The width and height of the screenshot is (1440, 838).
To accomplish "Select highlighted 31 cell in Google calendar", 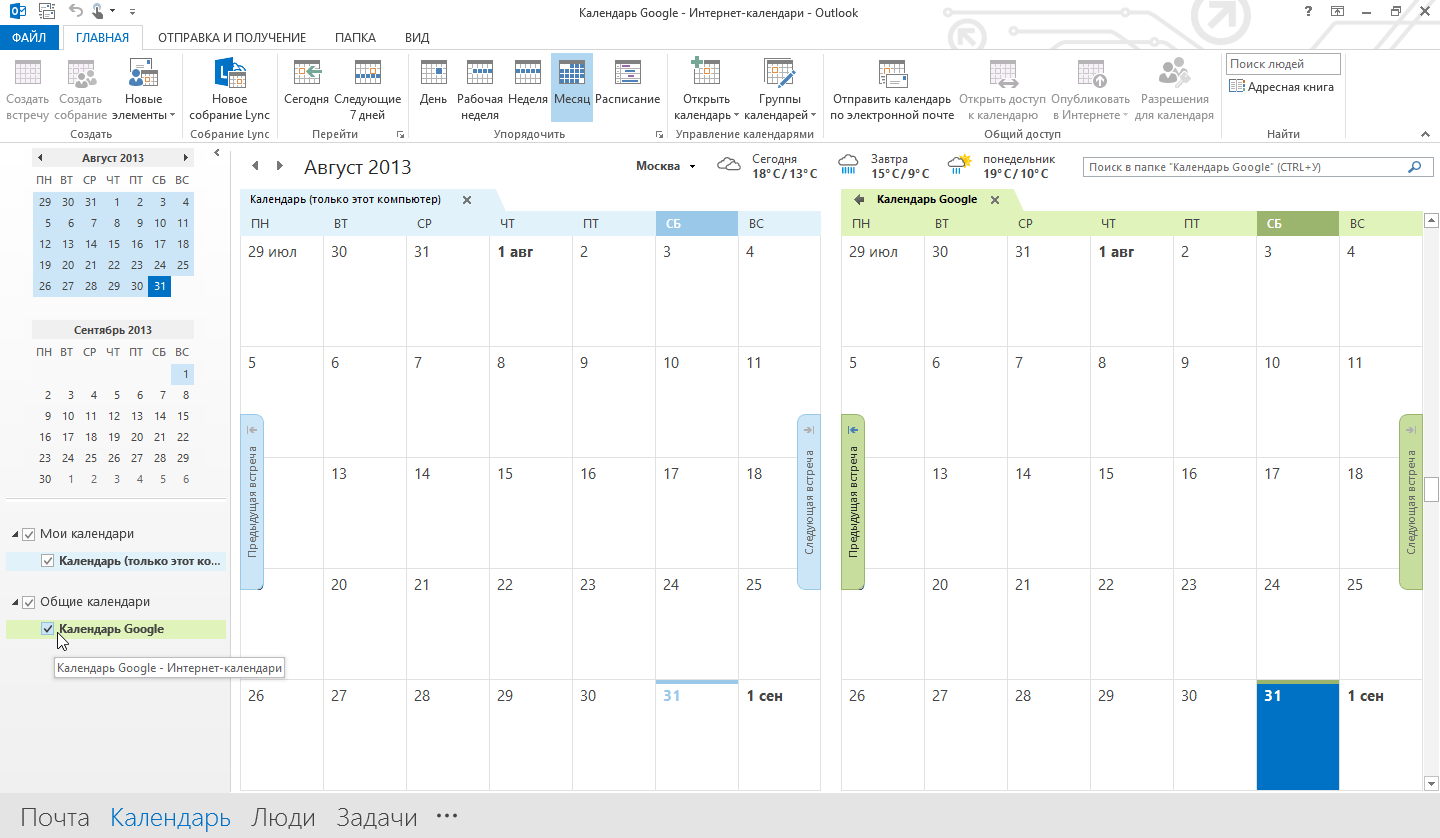I will (1297, 735).
